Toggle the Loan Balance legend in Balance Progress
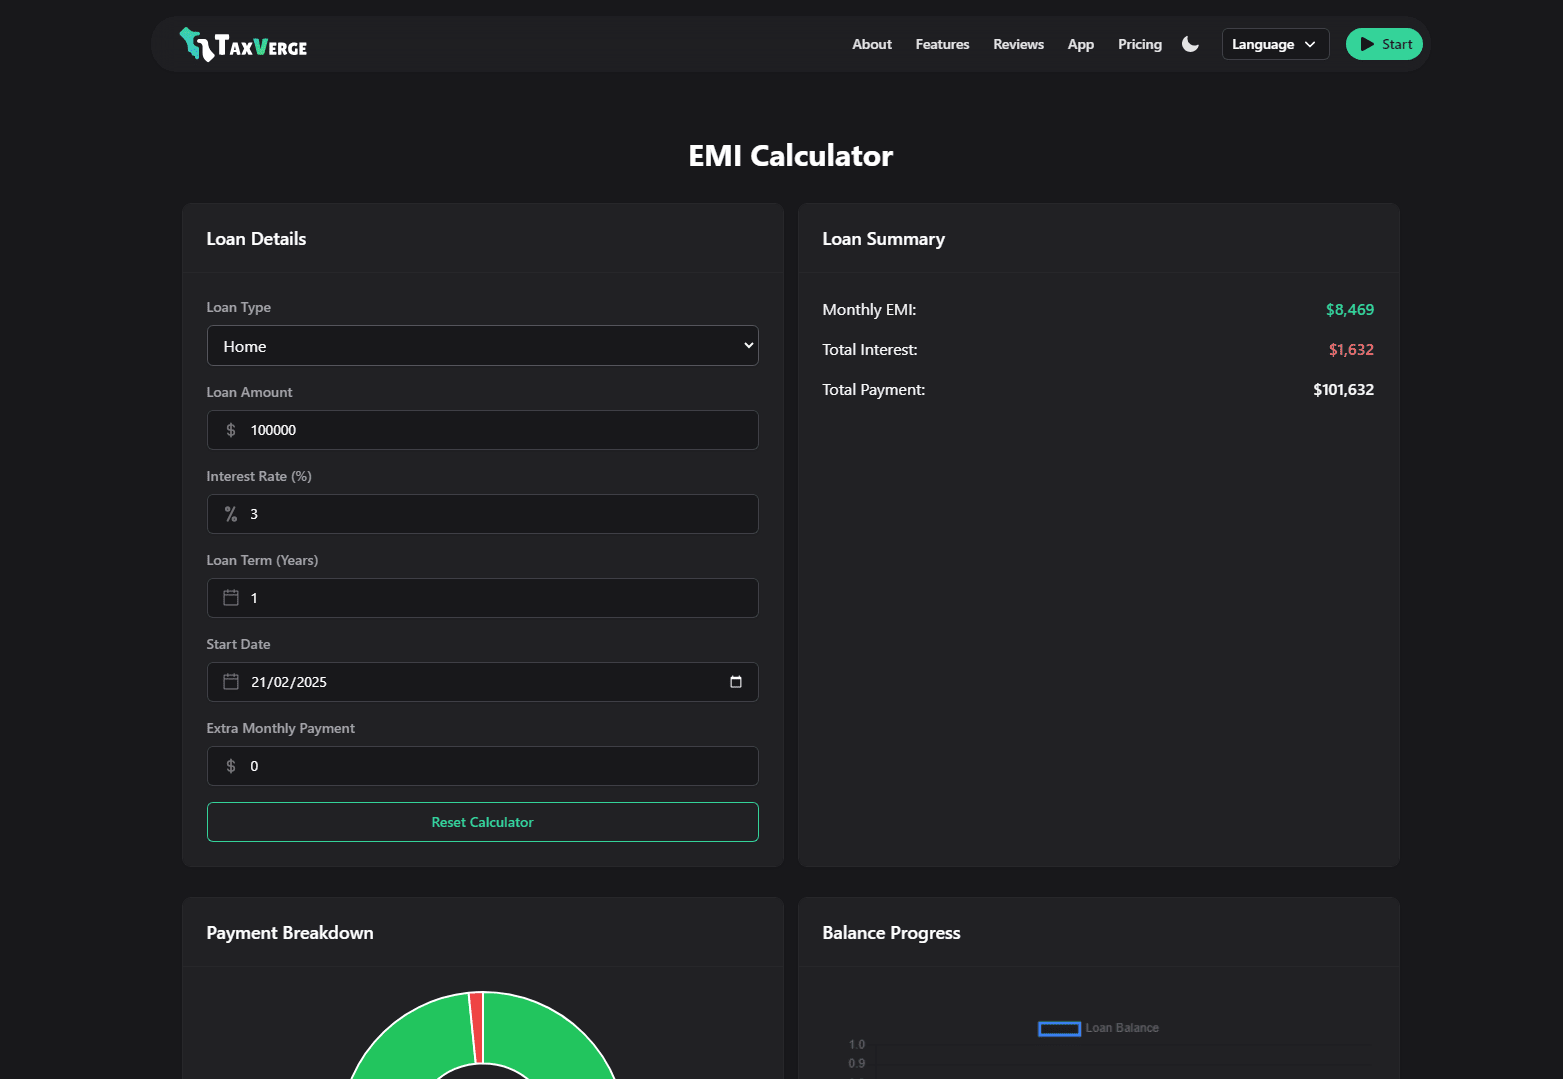 point(1098,1028)
